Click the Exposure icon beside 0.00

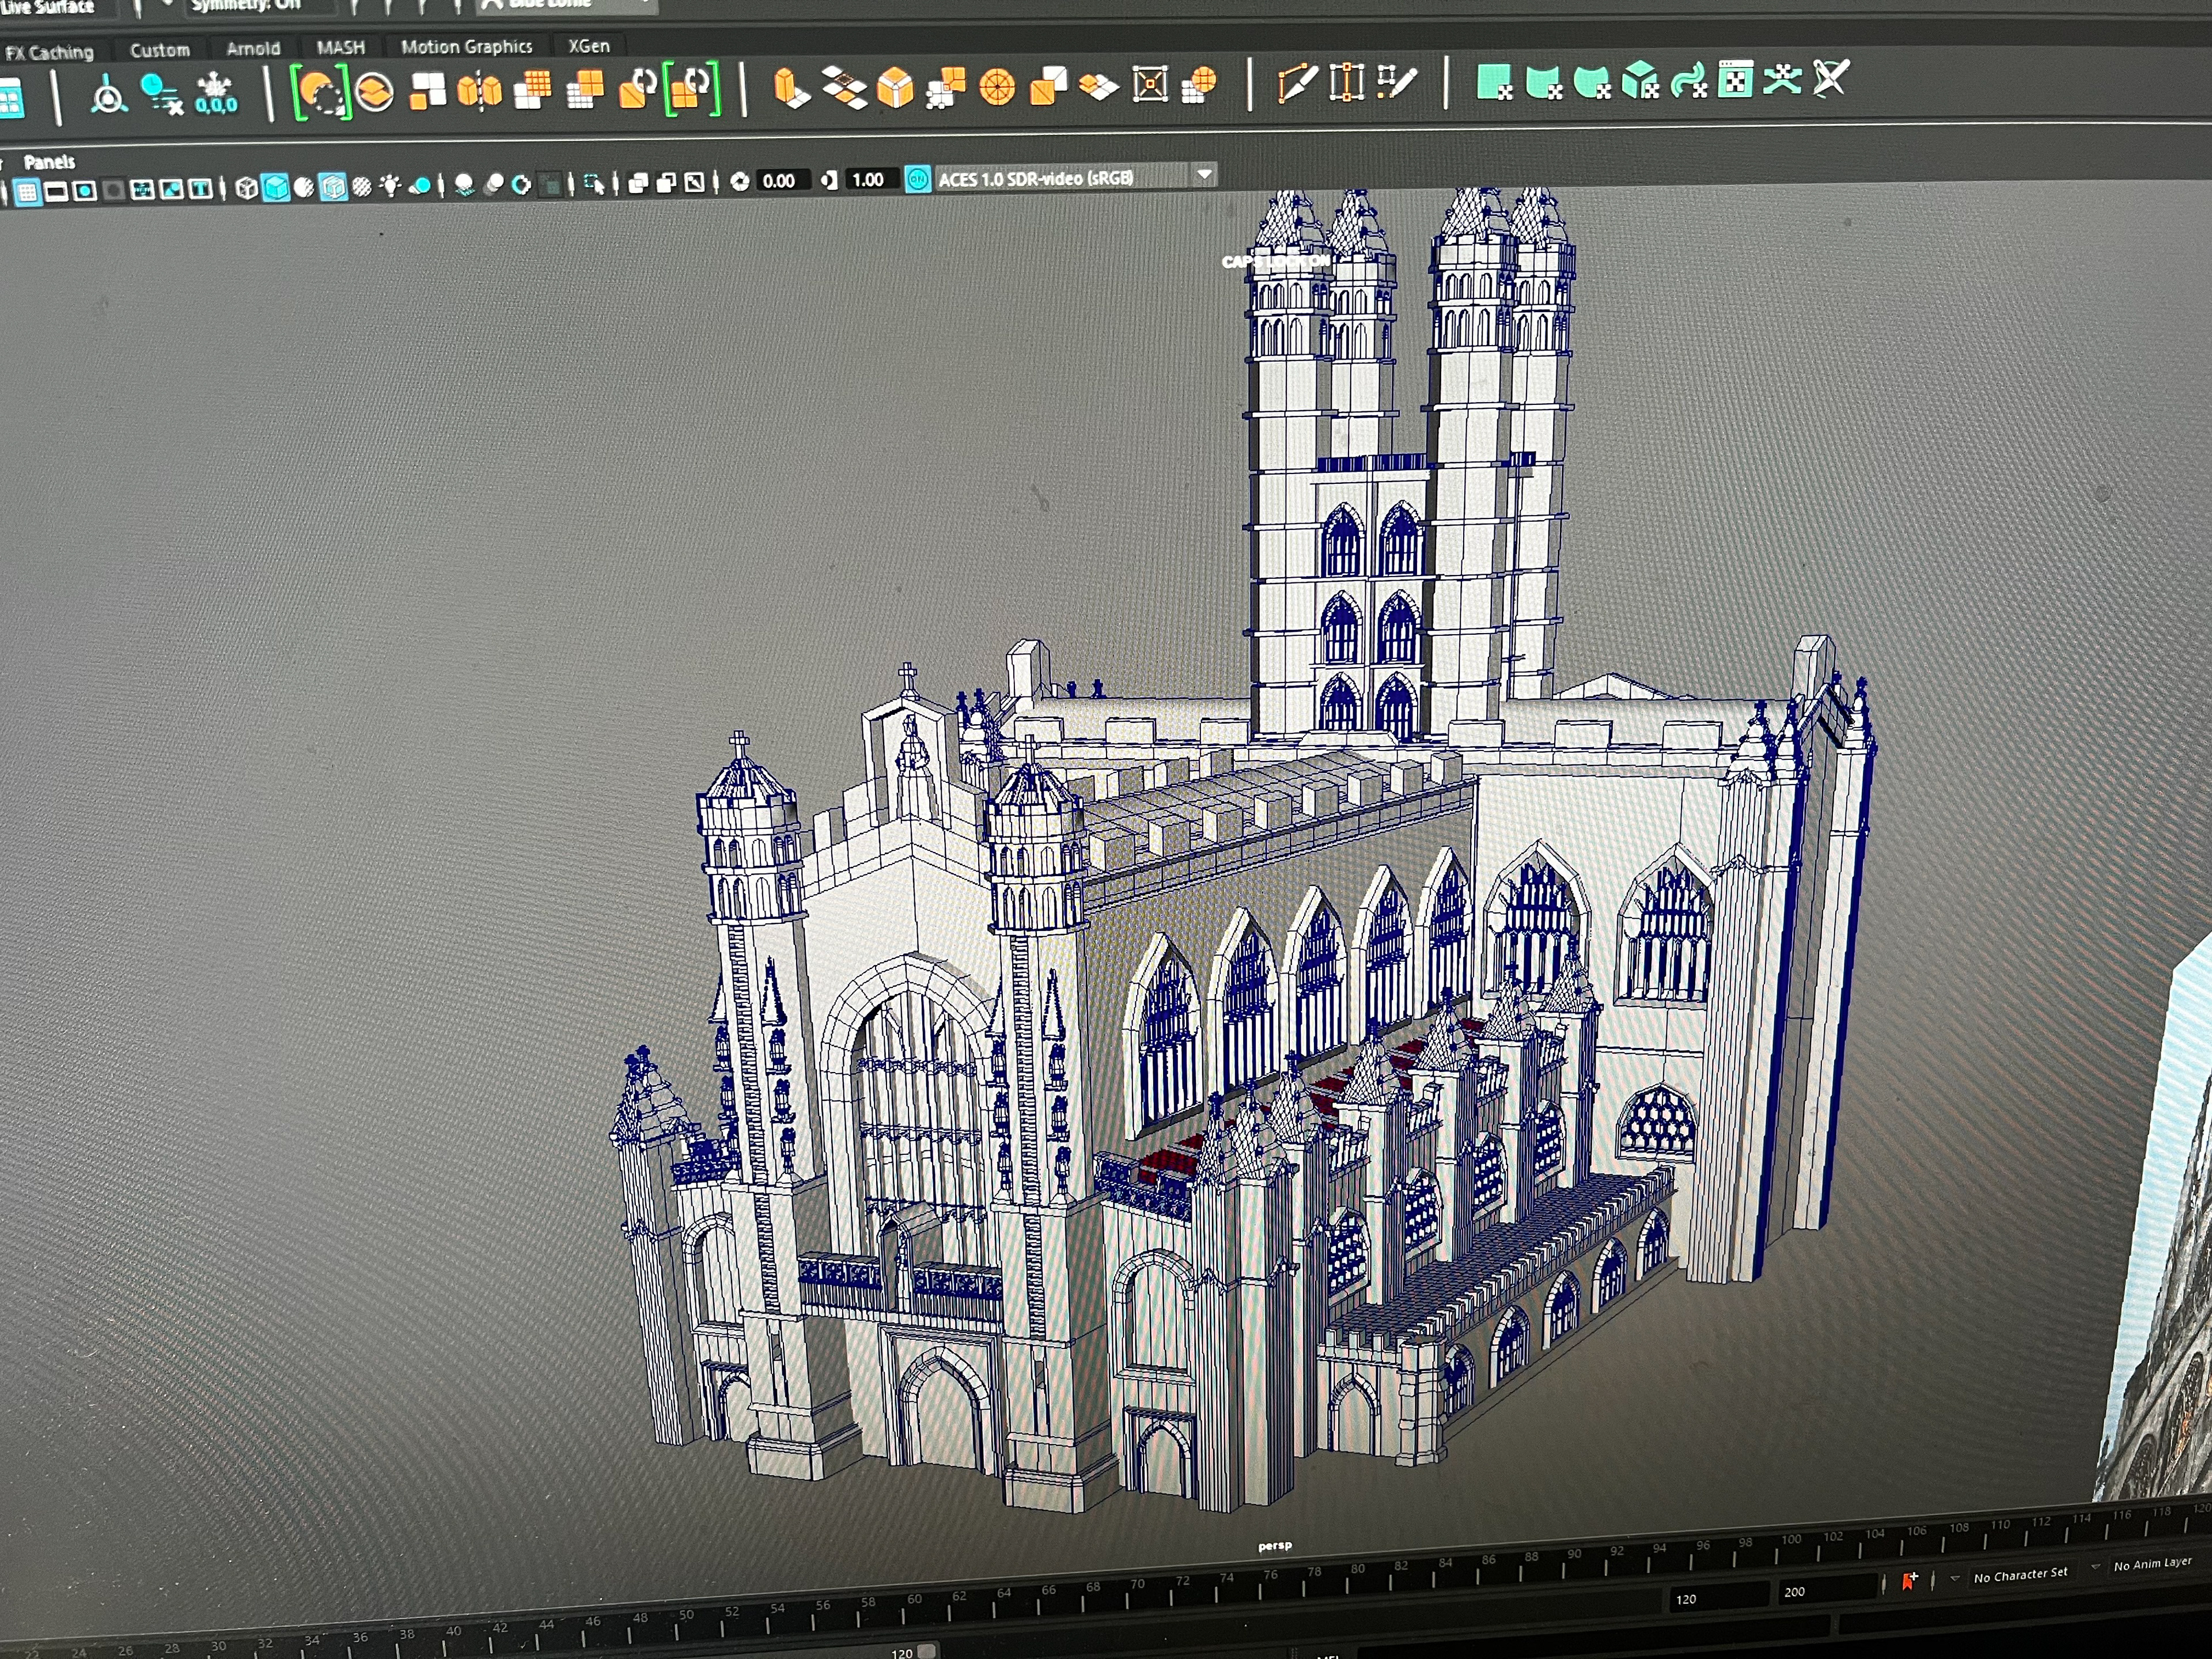(x=740, y=182)
